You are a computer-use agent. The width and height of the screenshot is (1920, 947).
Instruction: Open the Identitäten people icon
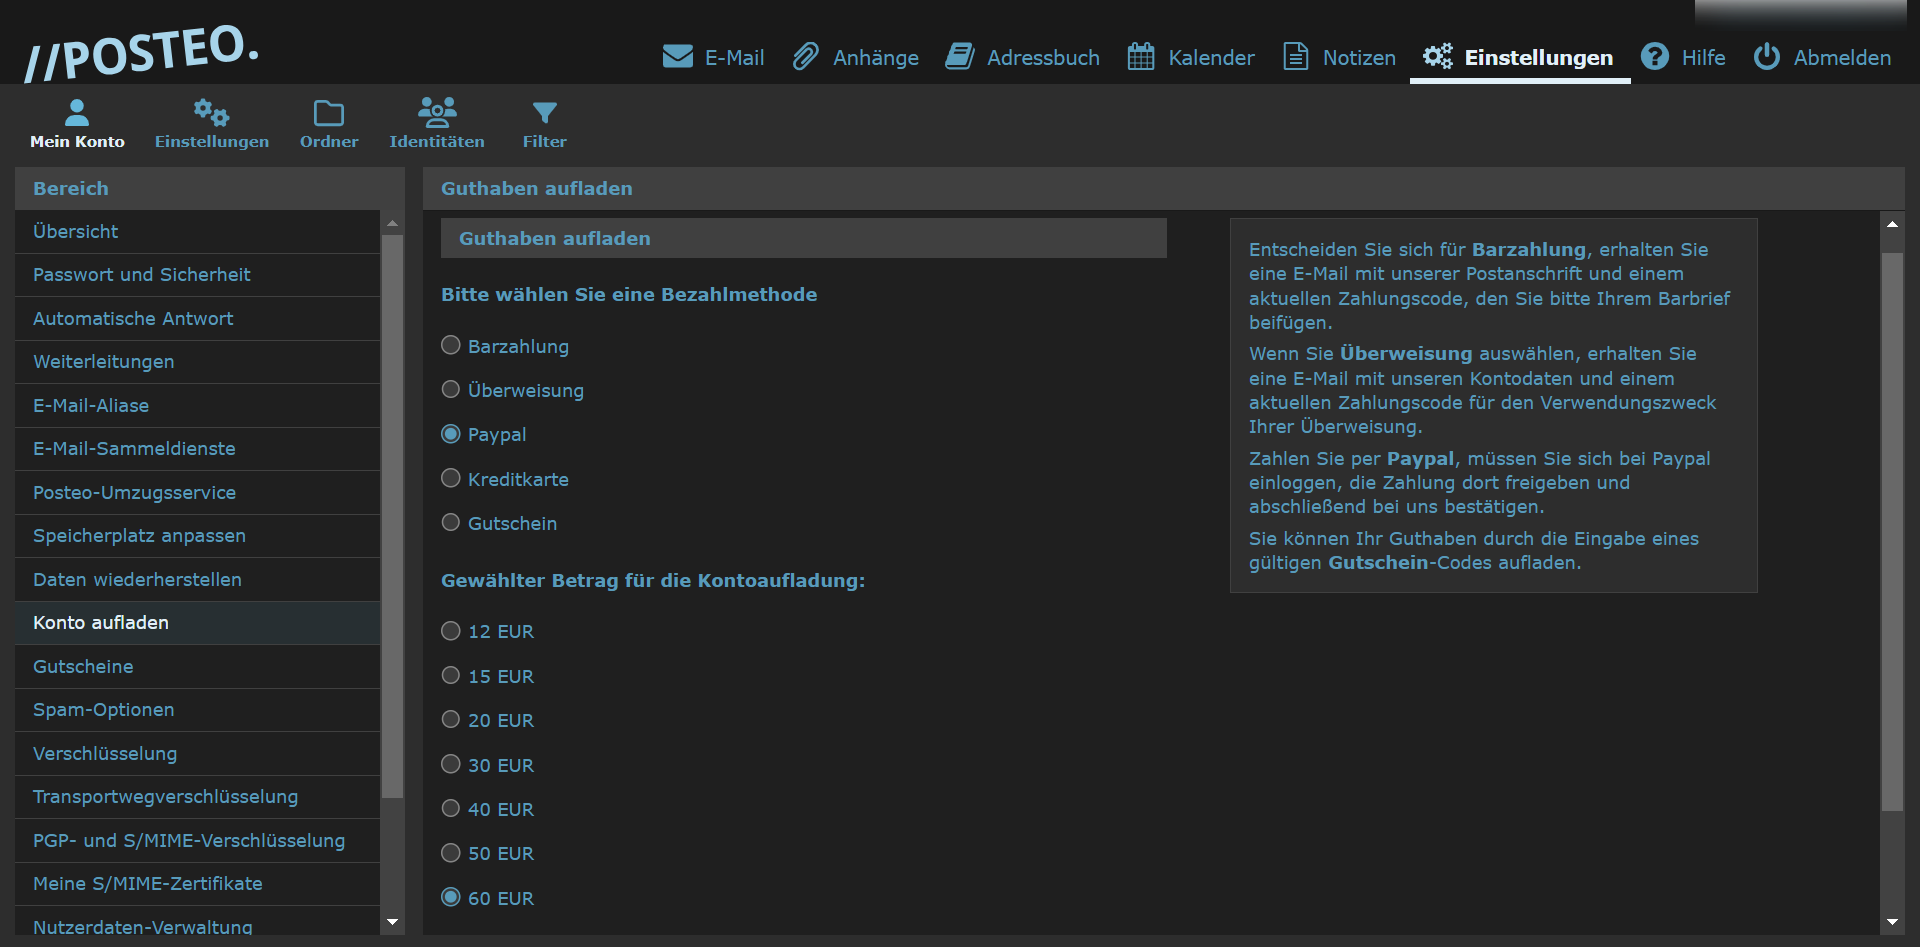437,112
